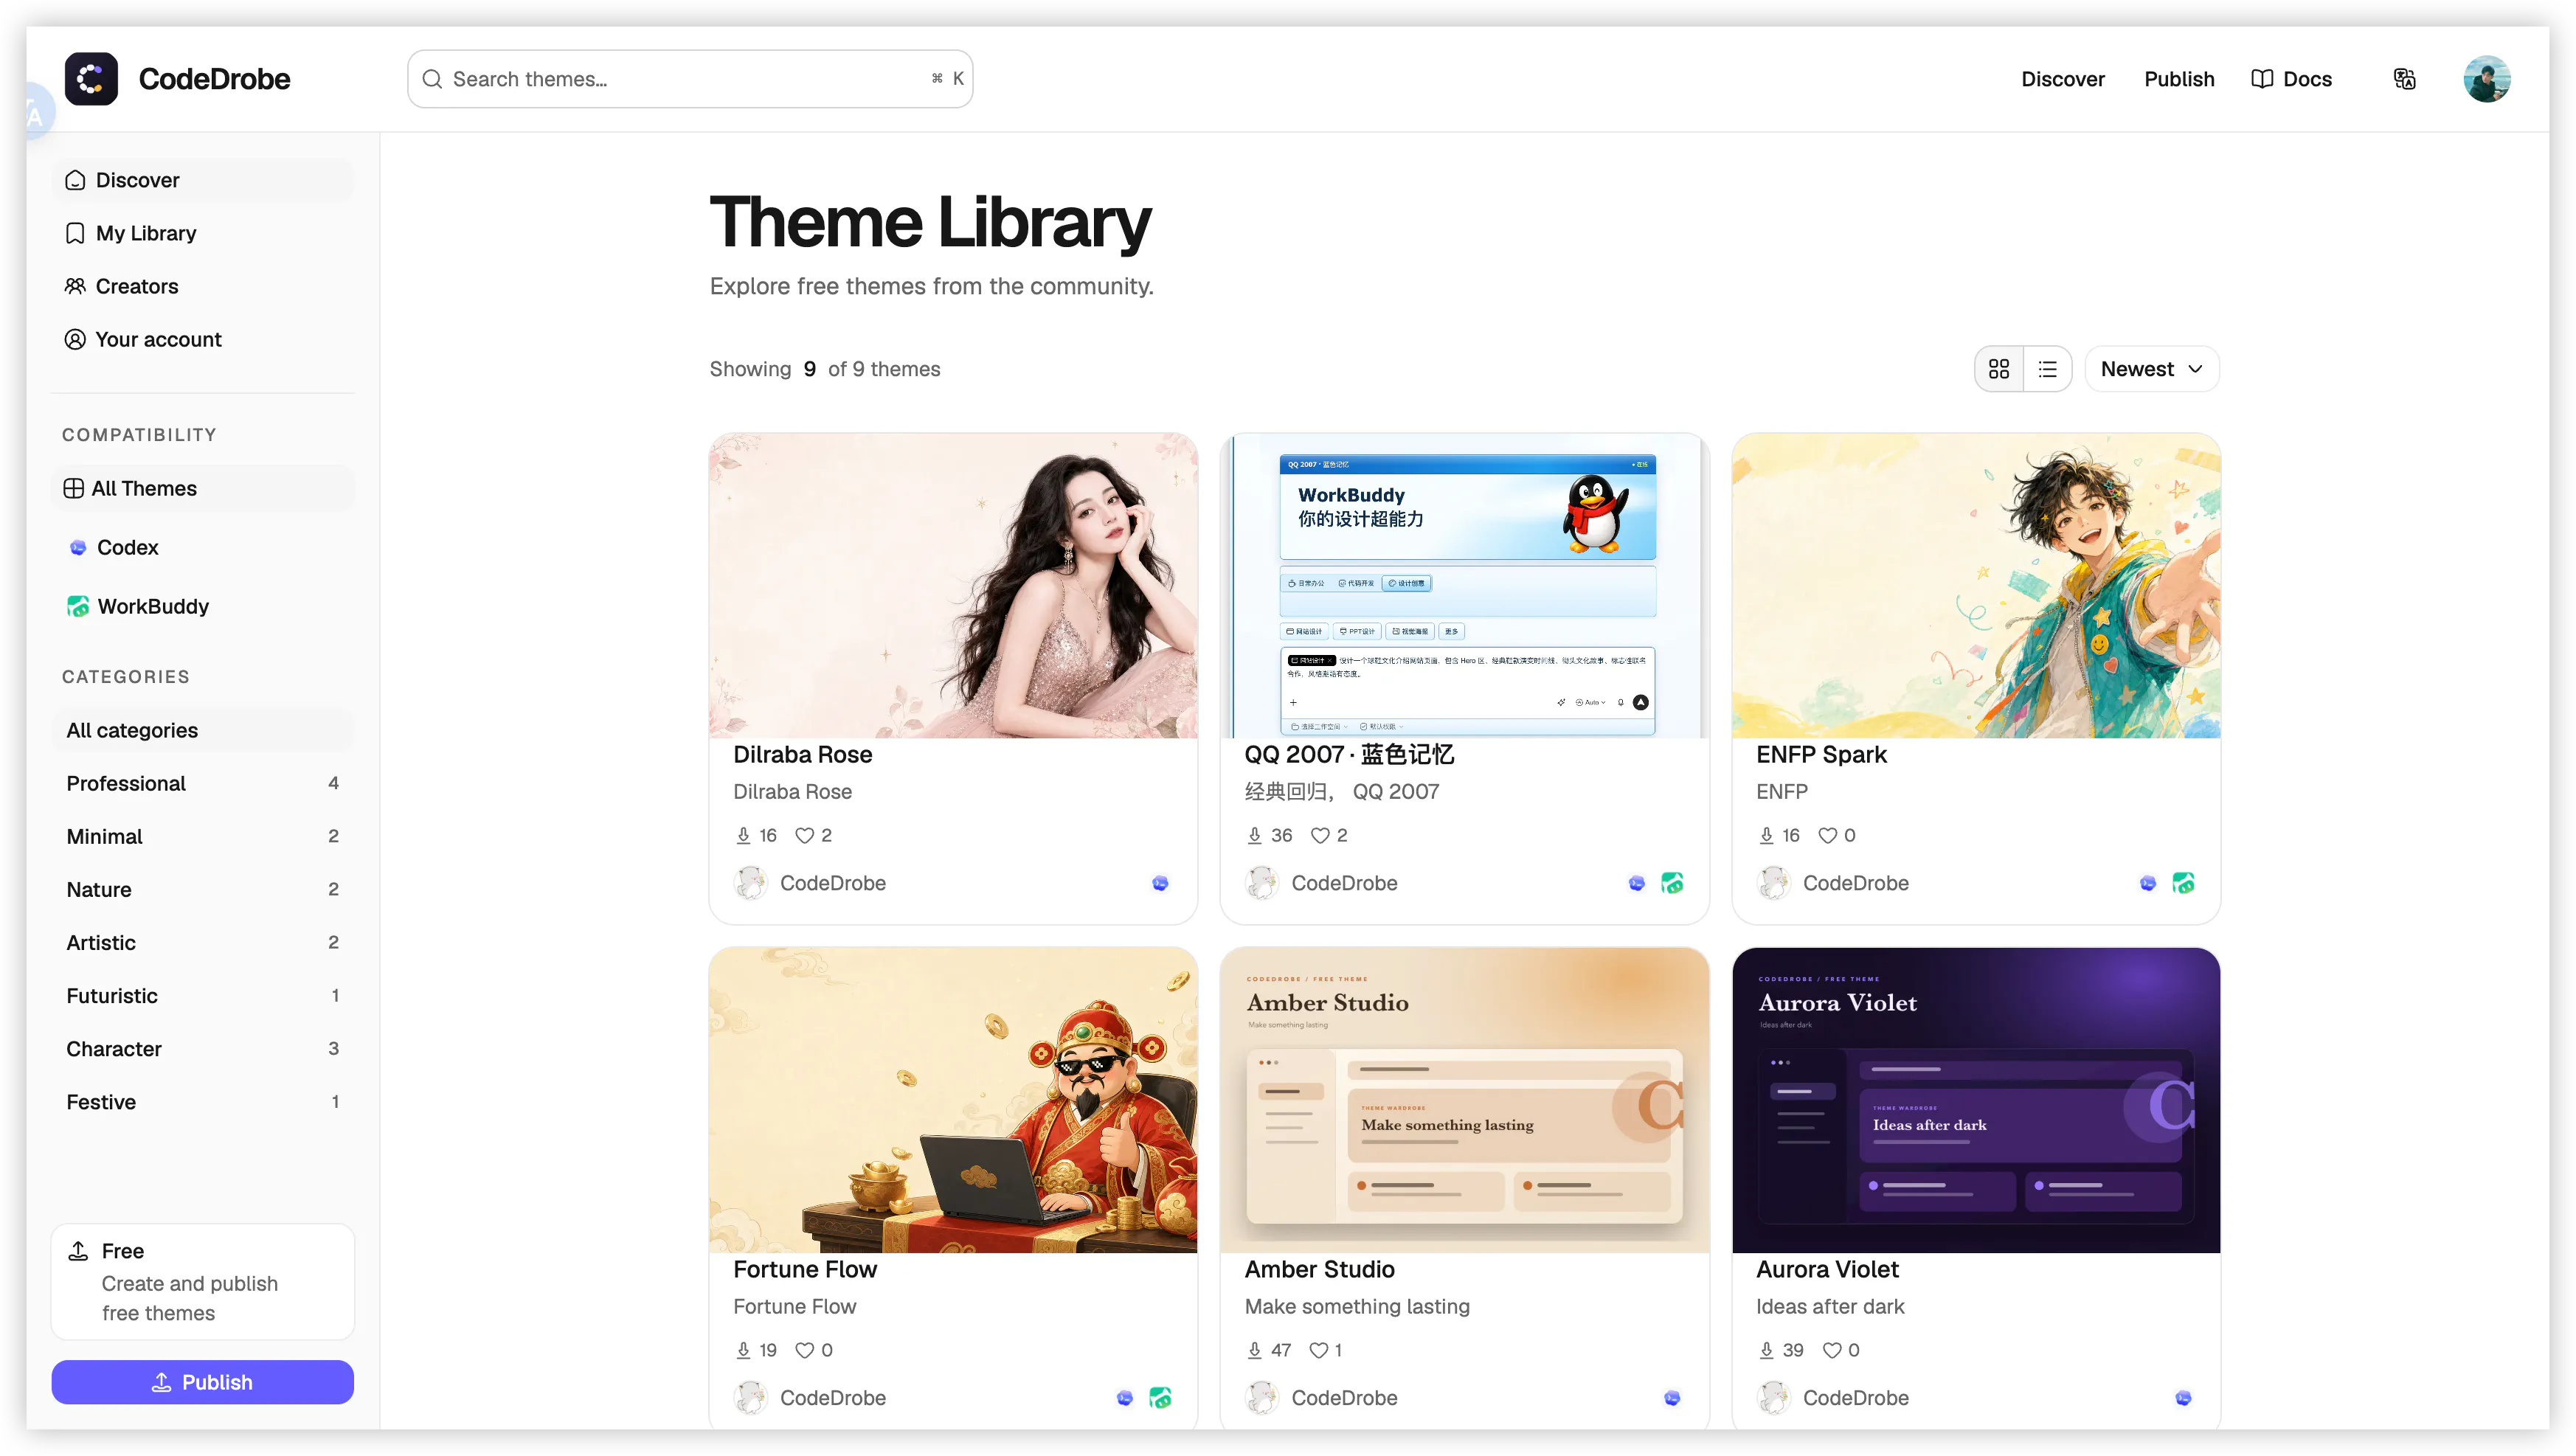Like the ENFP Spark theme heart icon
Image resolution: width=2576 pixels, height=1456 pixels.
pos(1827,835)
